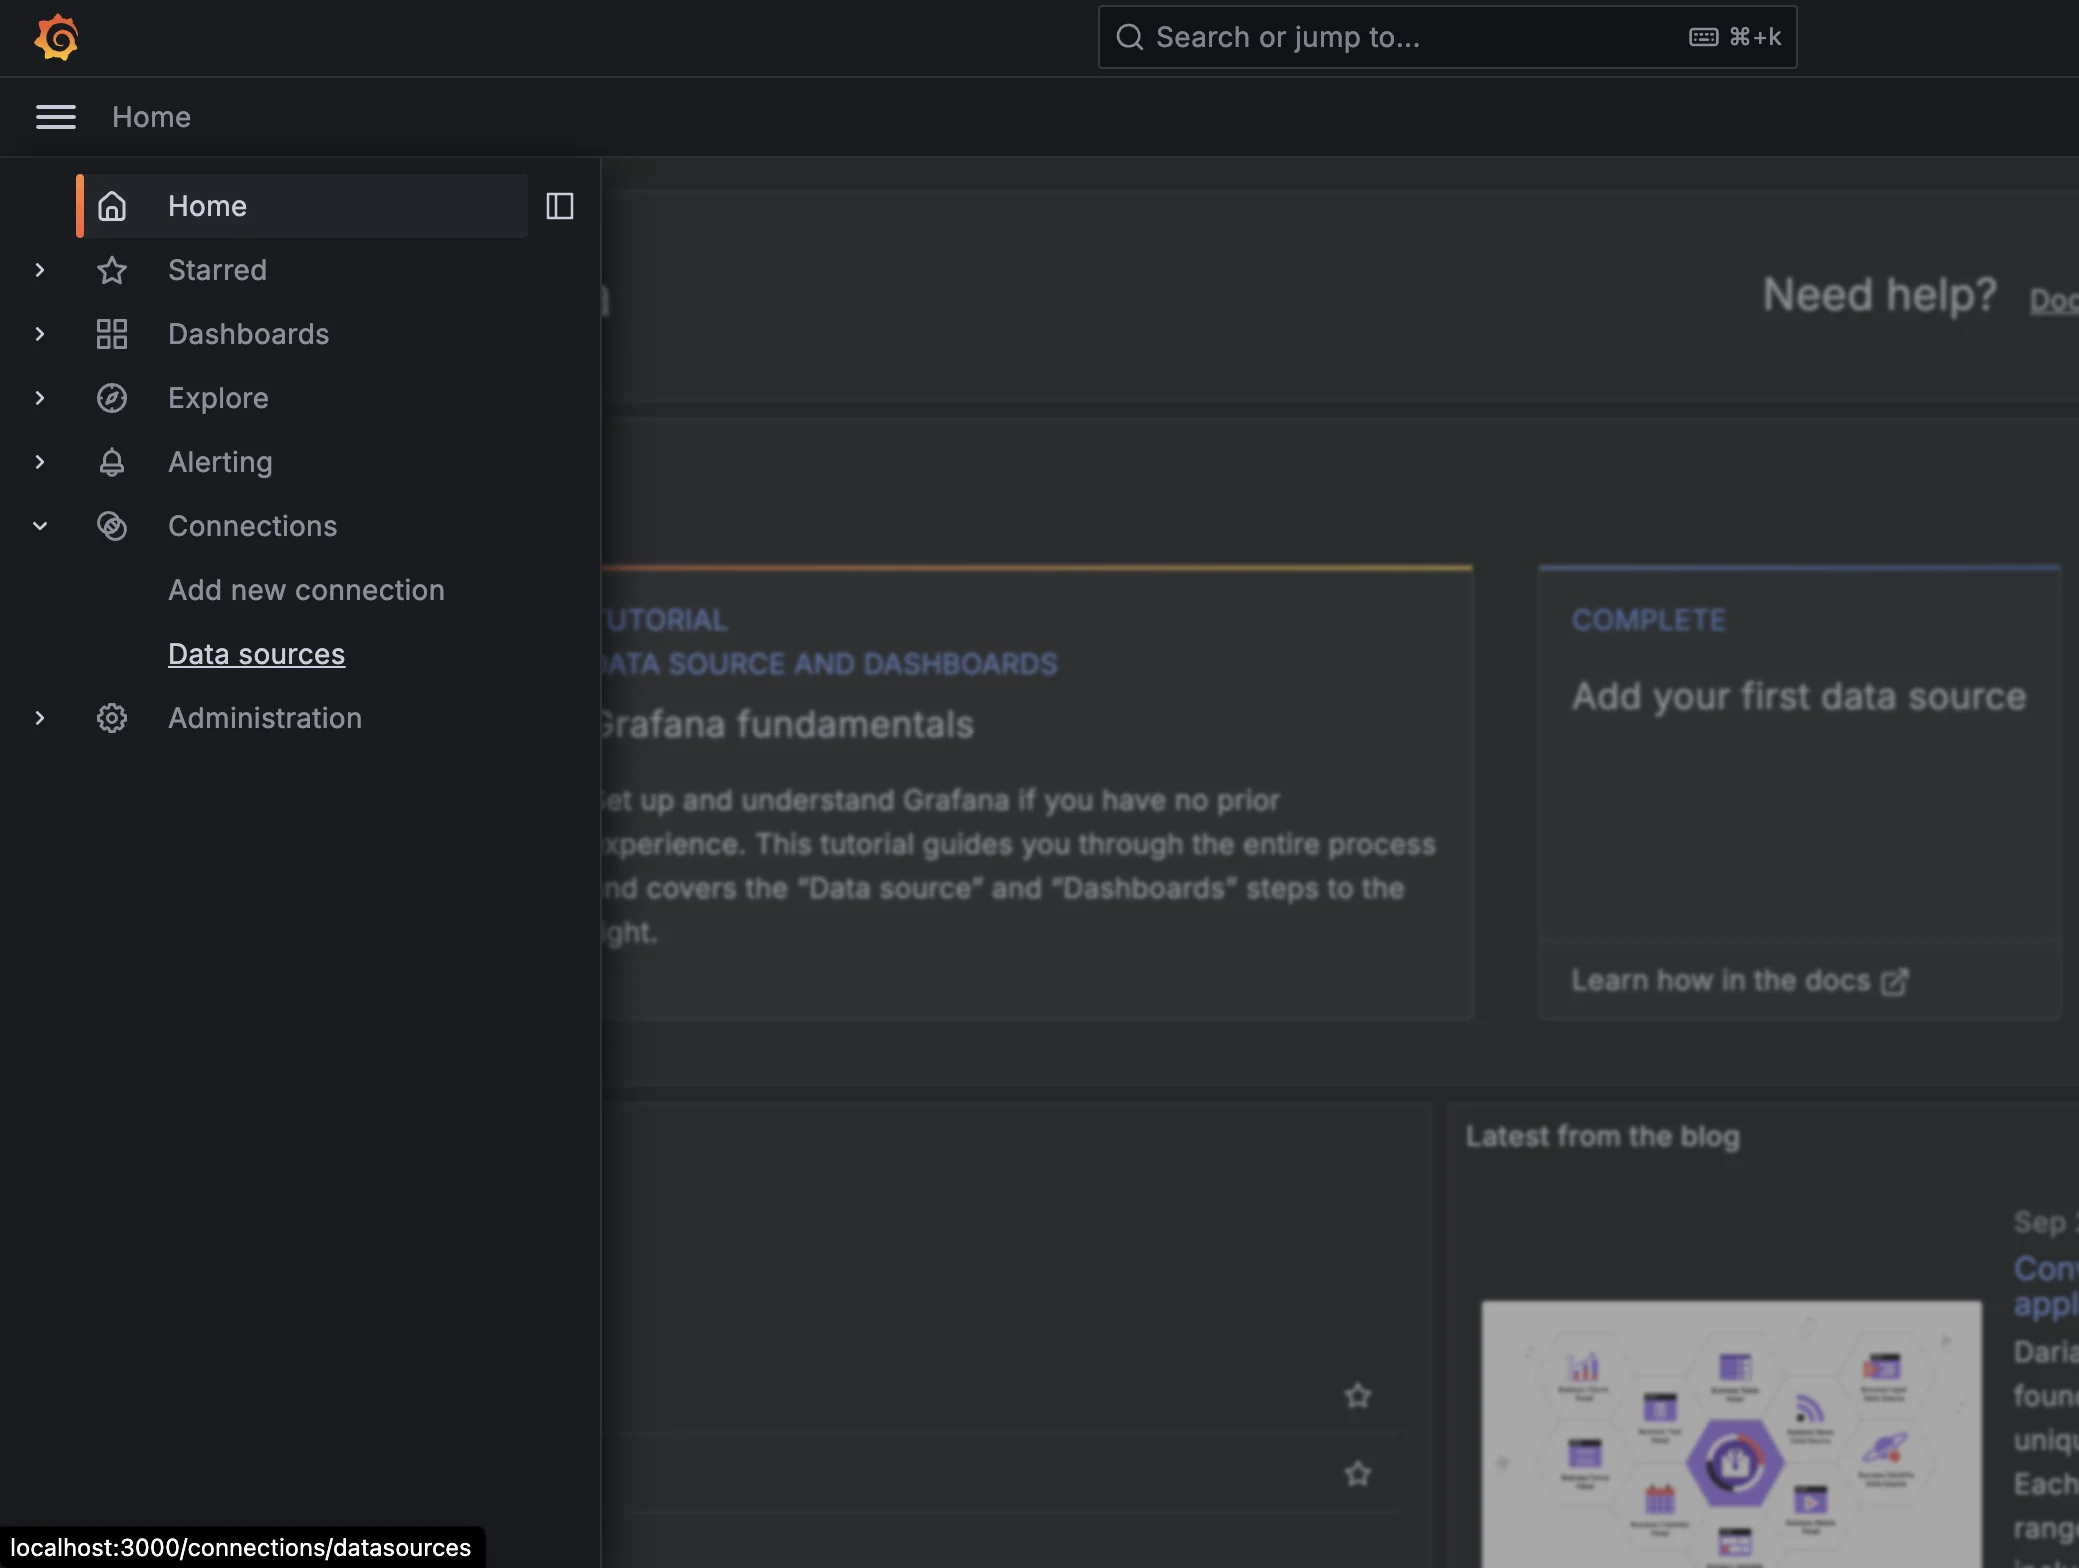Expand the Starred section
This screenshot has width=2079, height=1568.
40,270
